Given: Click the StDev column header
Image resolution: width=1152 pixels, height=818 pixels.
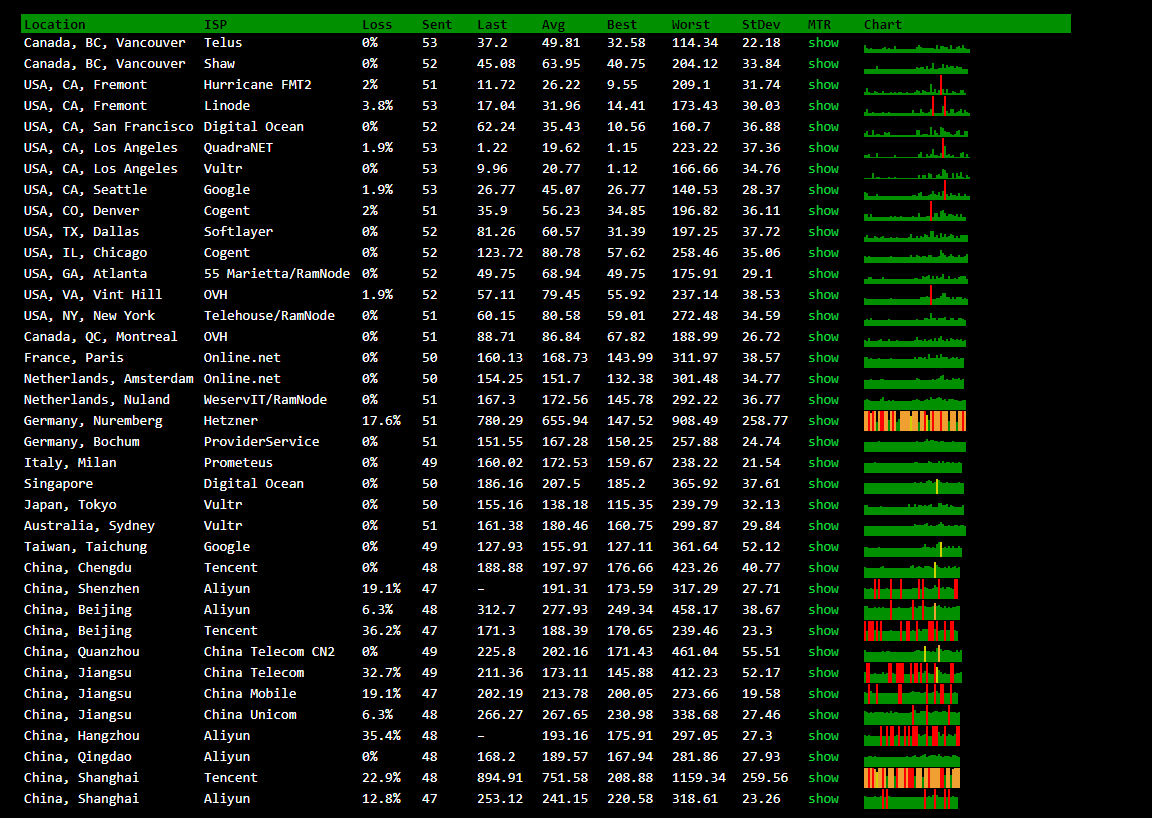Looking at the screenshot, I should coord(761,24).
